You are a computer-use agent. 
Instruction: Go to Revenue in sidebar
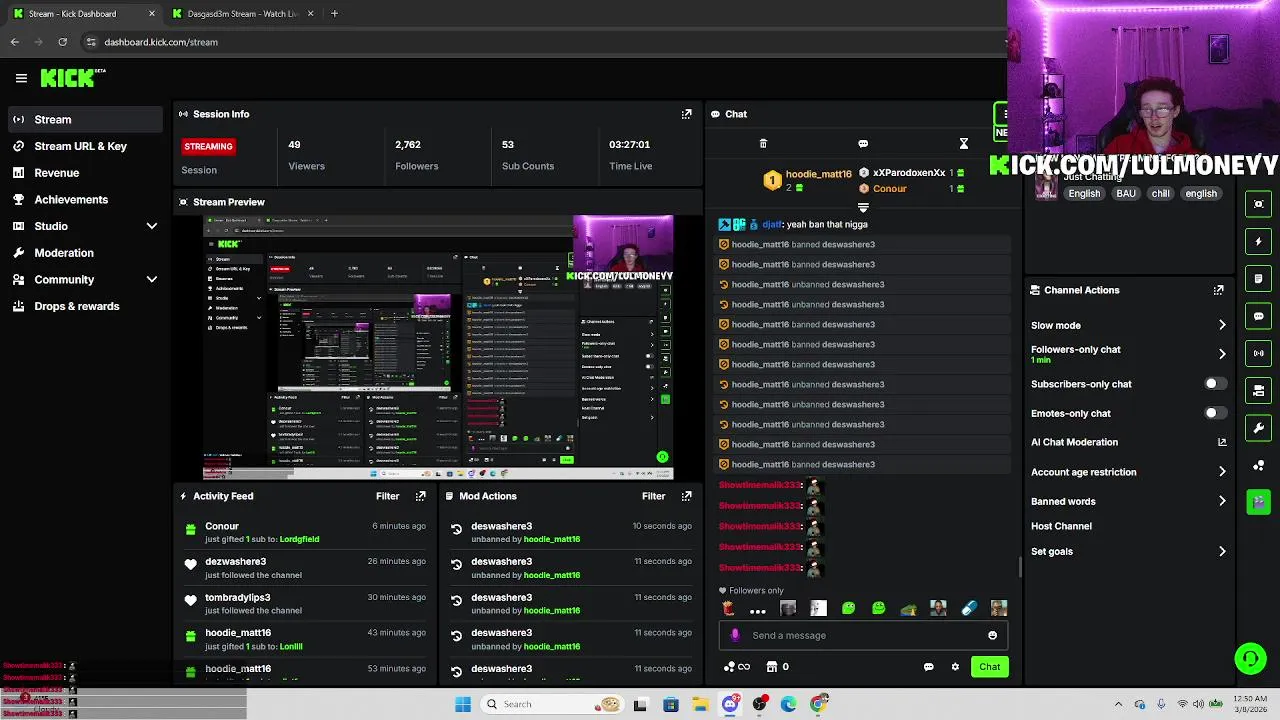tap(84, 173)
